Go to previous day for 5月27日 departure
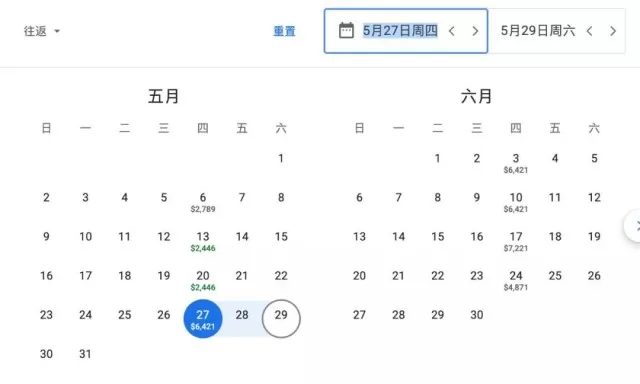Image resolution: width=640 pixels, height=384 pixels. click(451, 31)
